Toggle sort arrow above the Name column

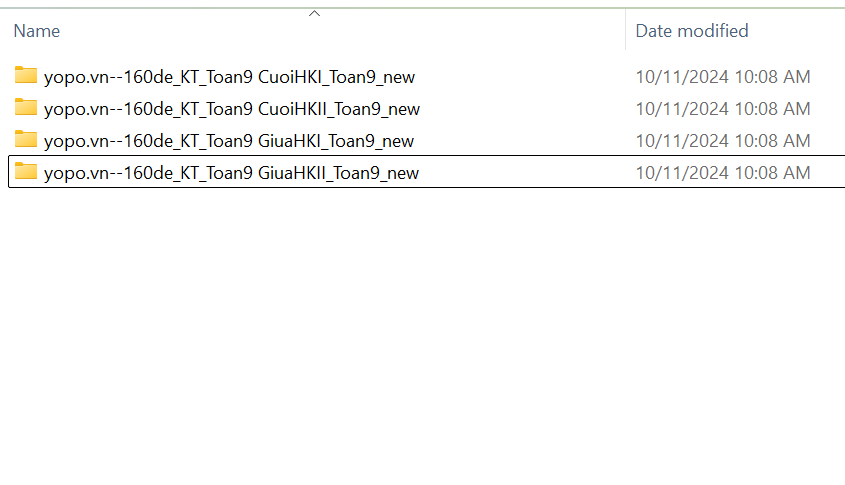314,14
